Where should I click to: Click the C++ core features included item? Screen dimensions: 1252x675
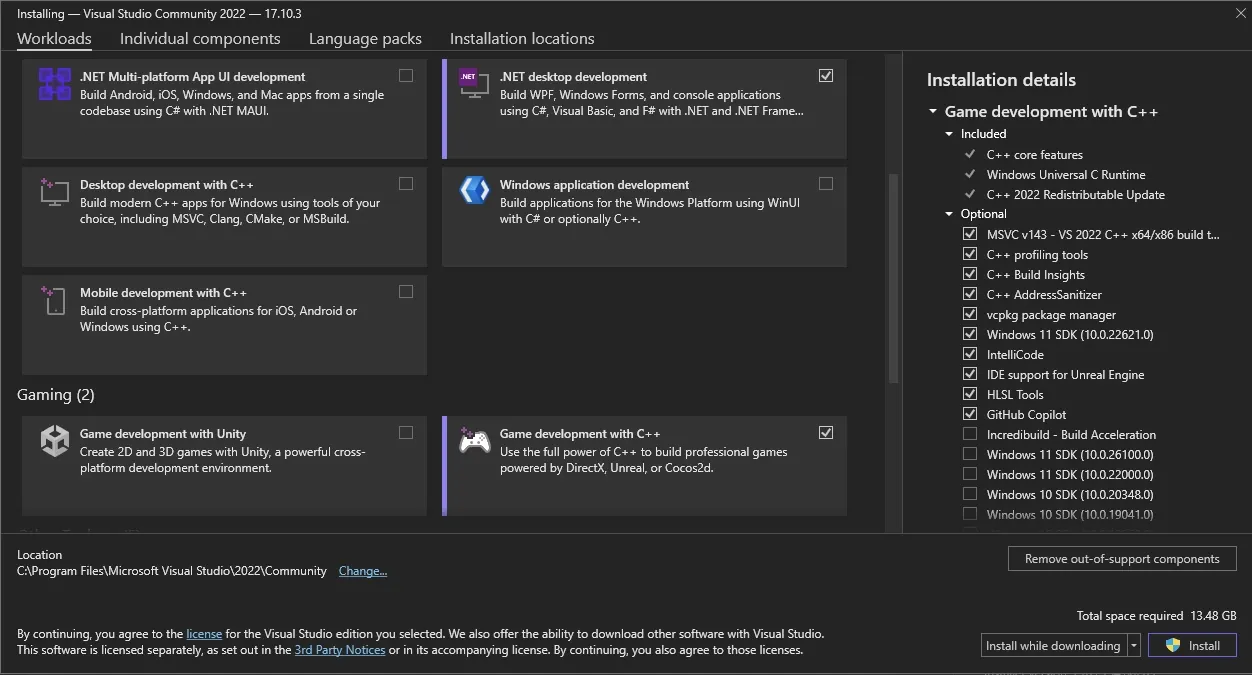1034,155
